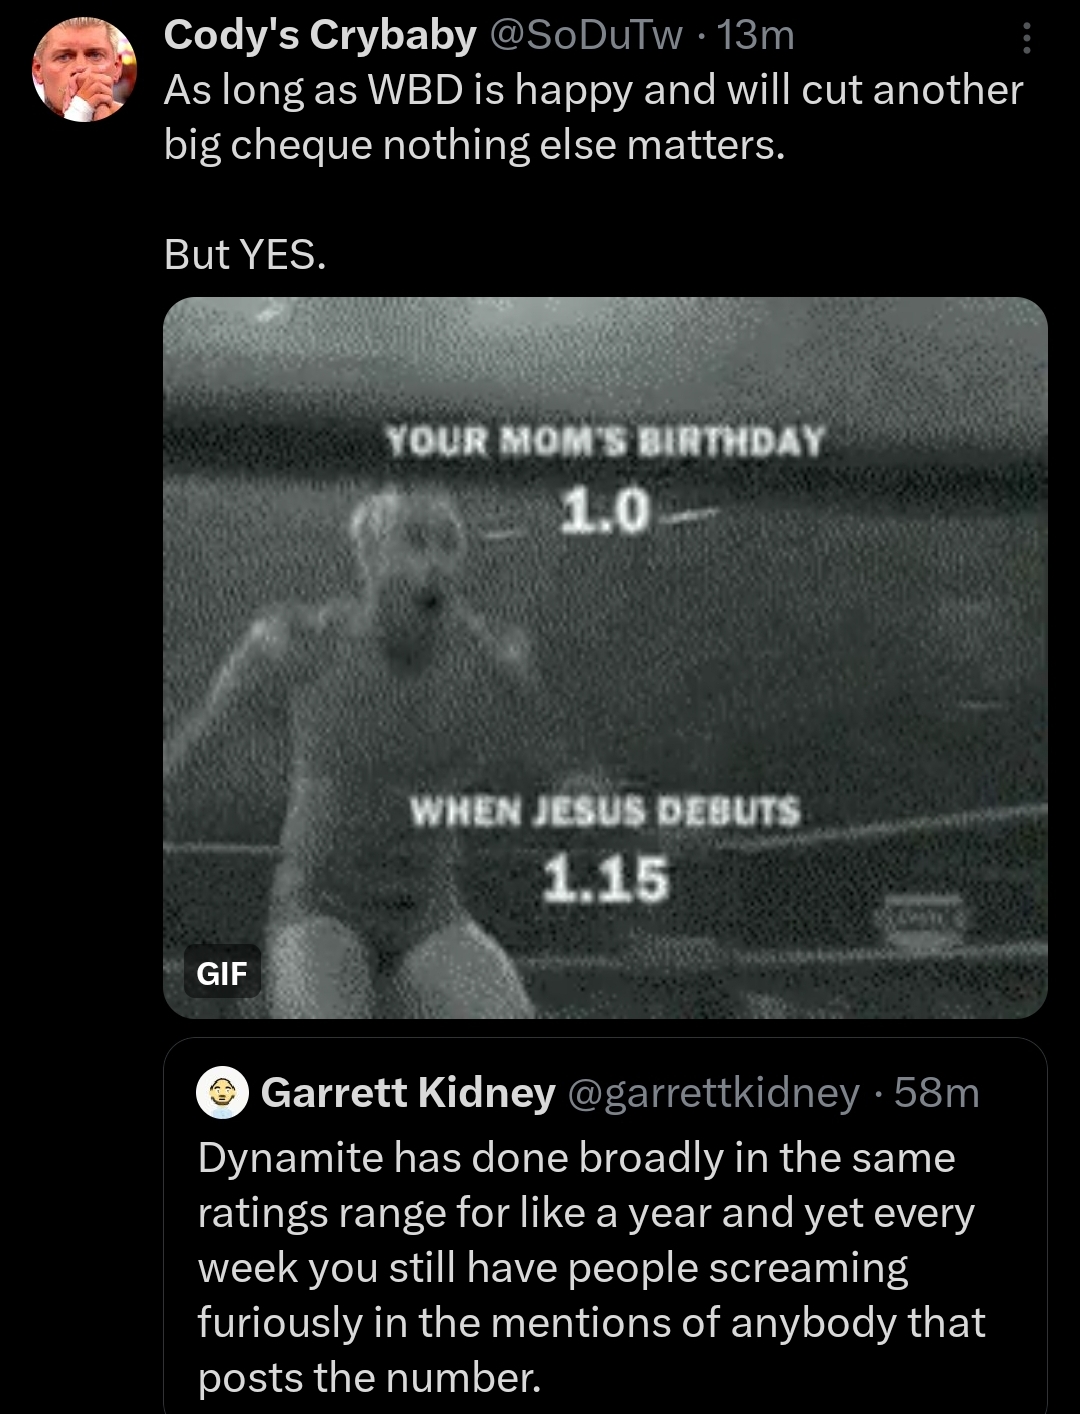Tap the 'YOUR MOM'S BIRTHDAY' caption in GIF
1080x1414 pixels.
(x=606, y=441)
